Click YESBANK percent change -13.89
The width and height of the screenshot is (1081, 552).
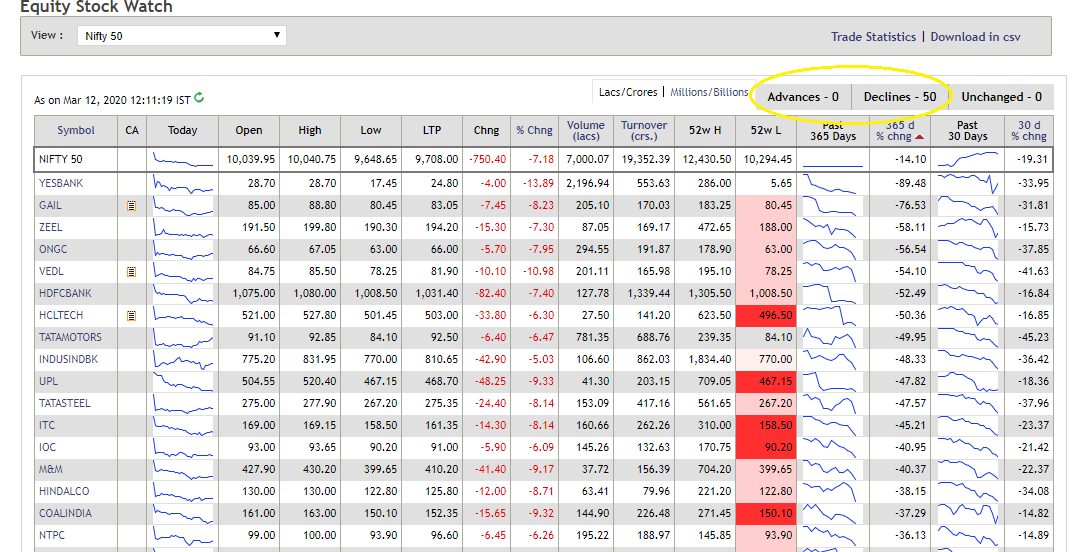538,183
